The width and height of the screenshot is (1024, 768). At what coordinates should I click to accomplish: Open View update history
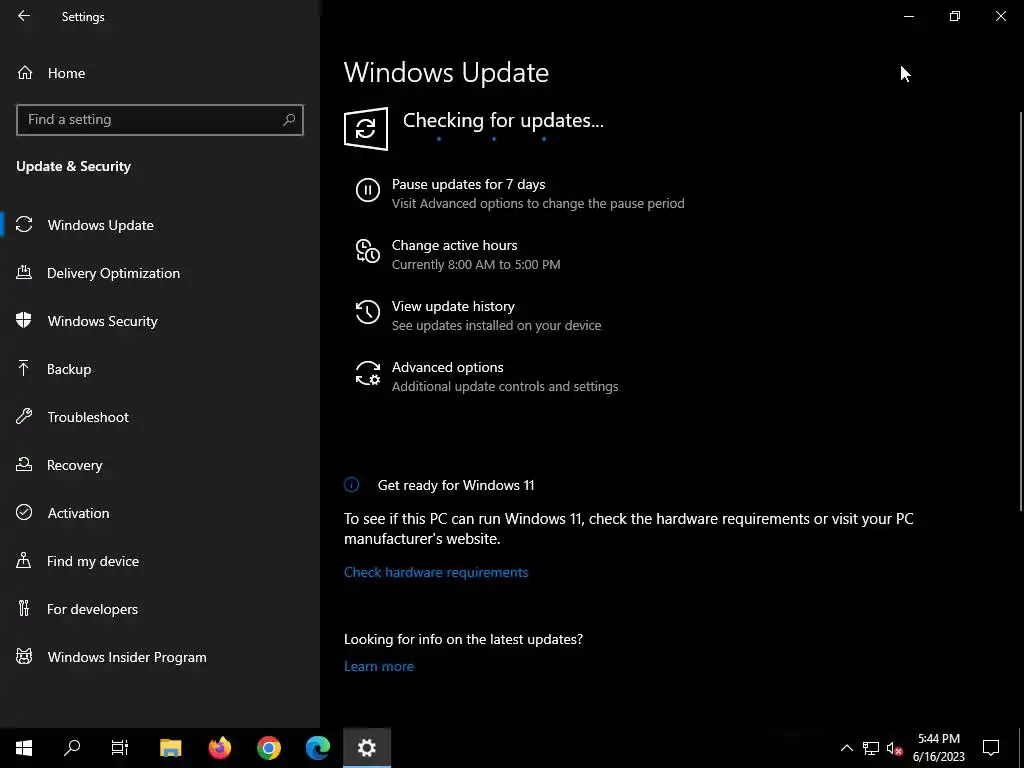(453, 306)
